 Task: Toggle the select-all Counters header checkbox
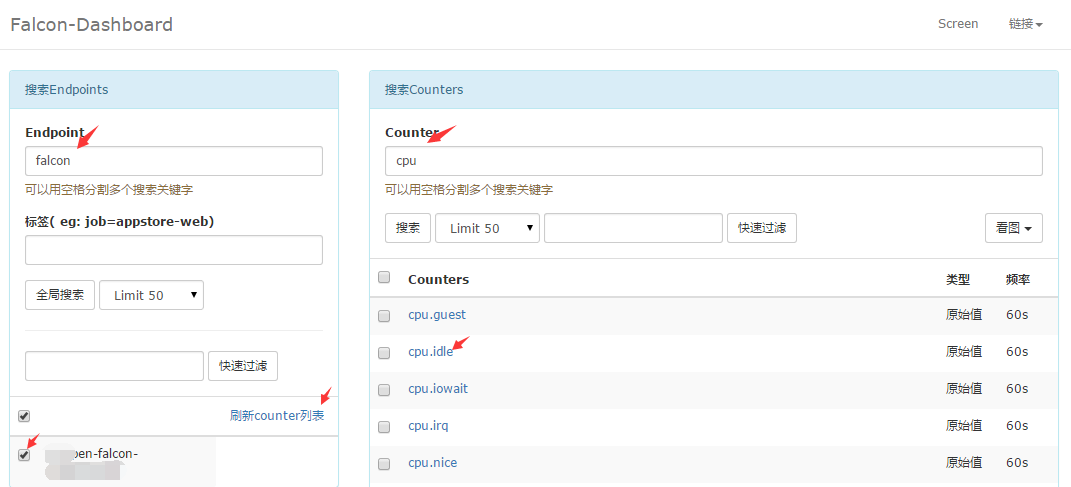384,278
